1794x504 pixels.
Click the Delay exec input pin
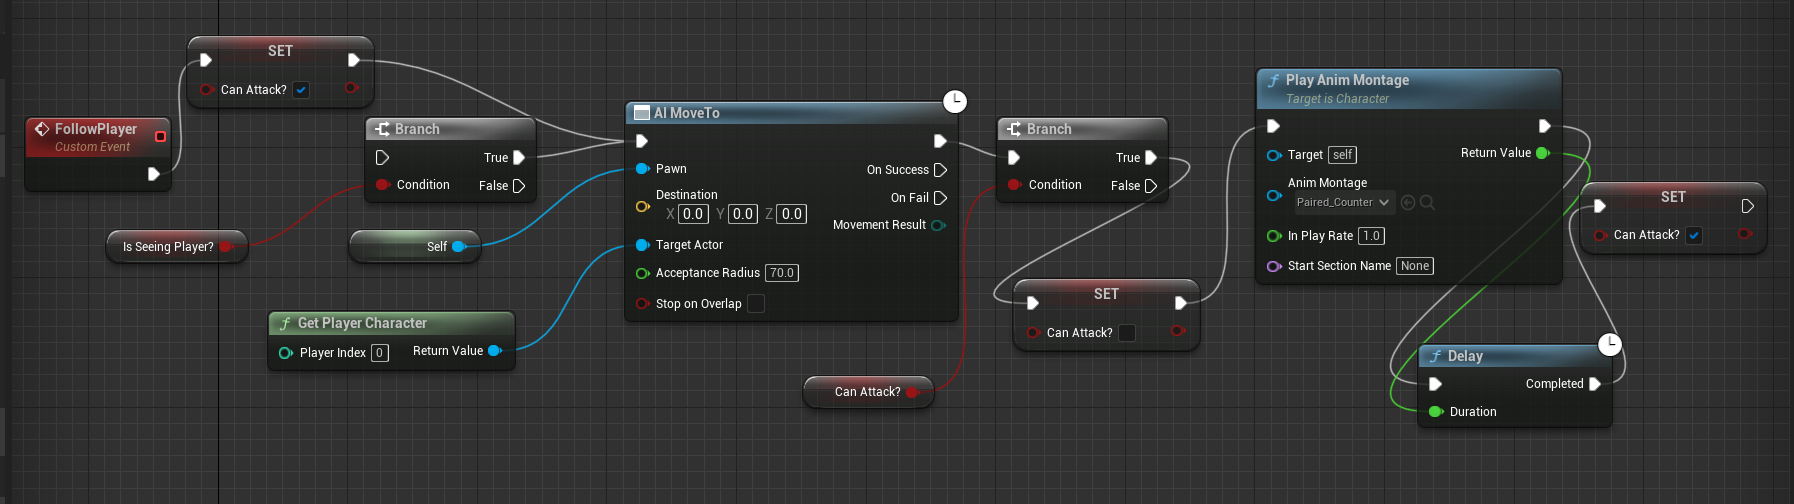click(x=1436, y=384)
